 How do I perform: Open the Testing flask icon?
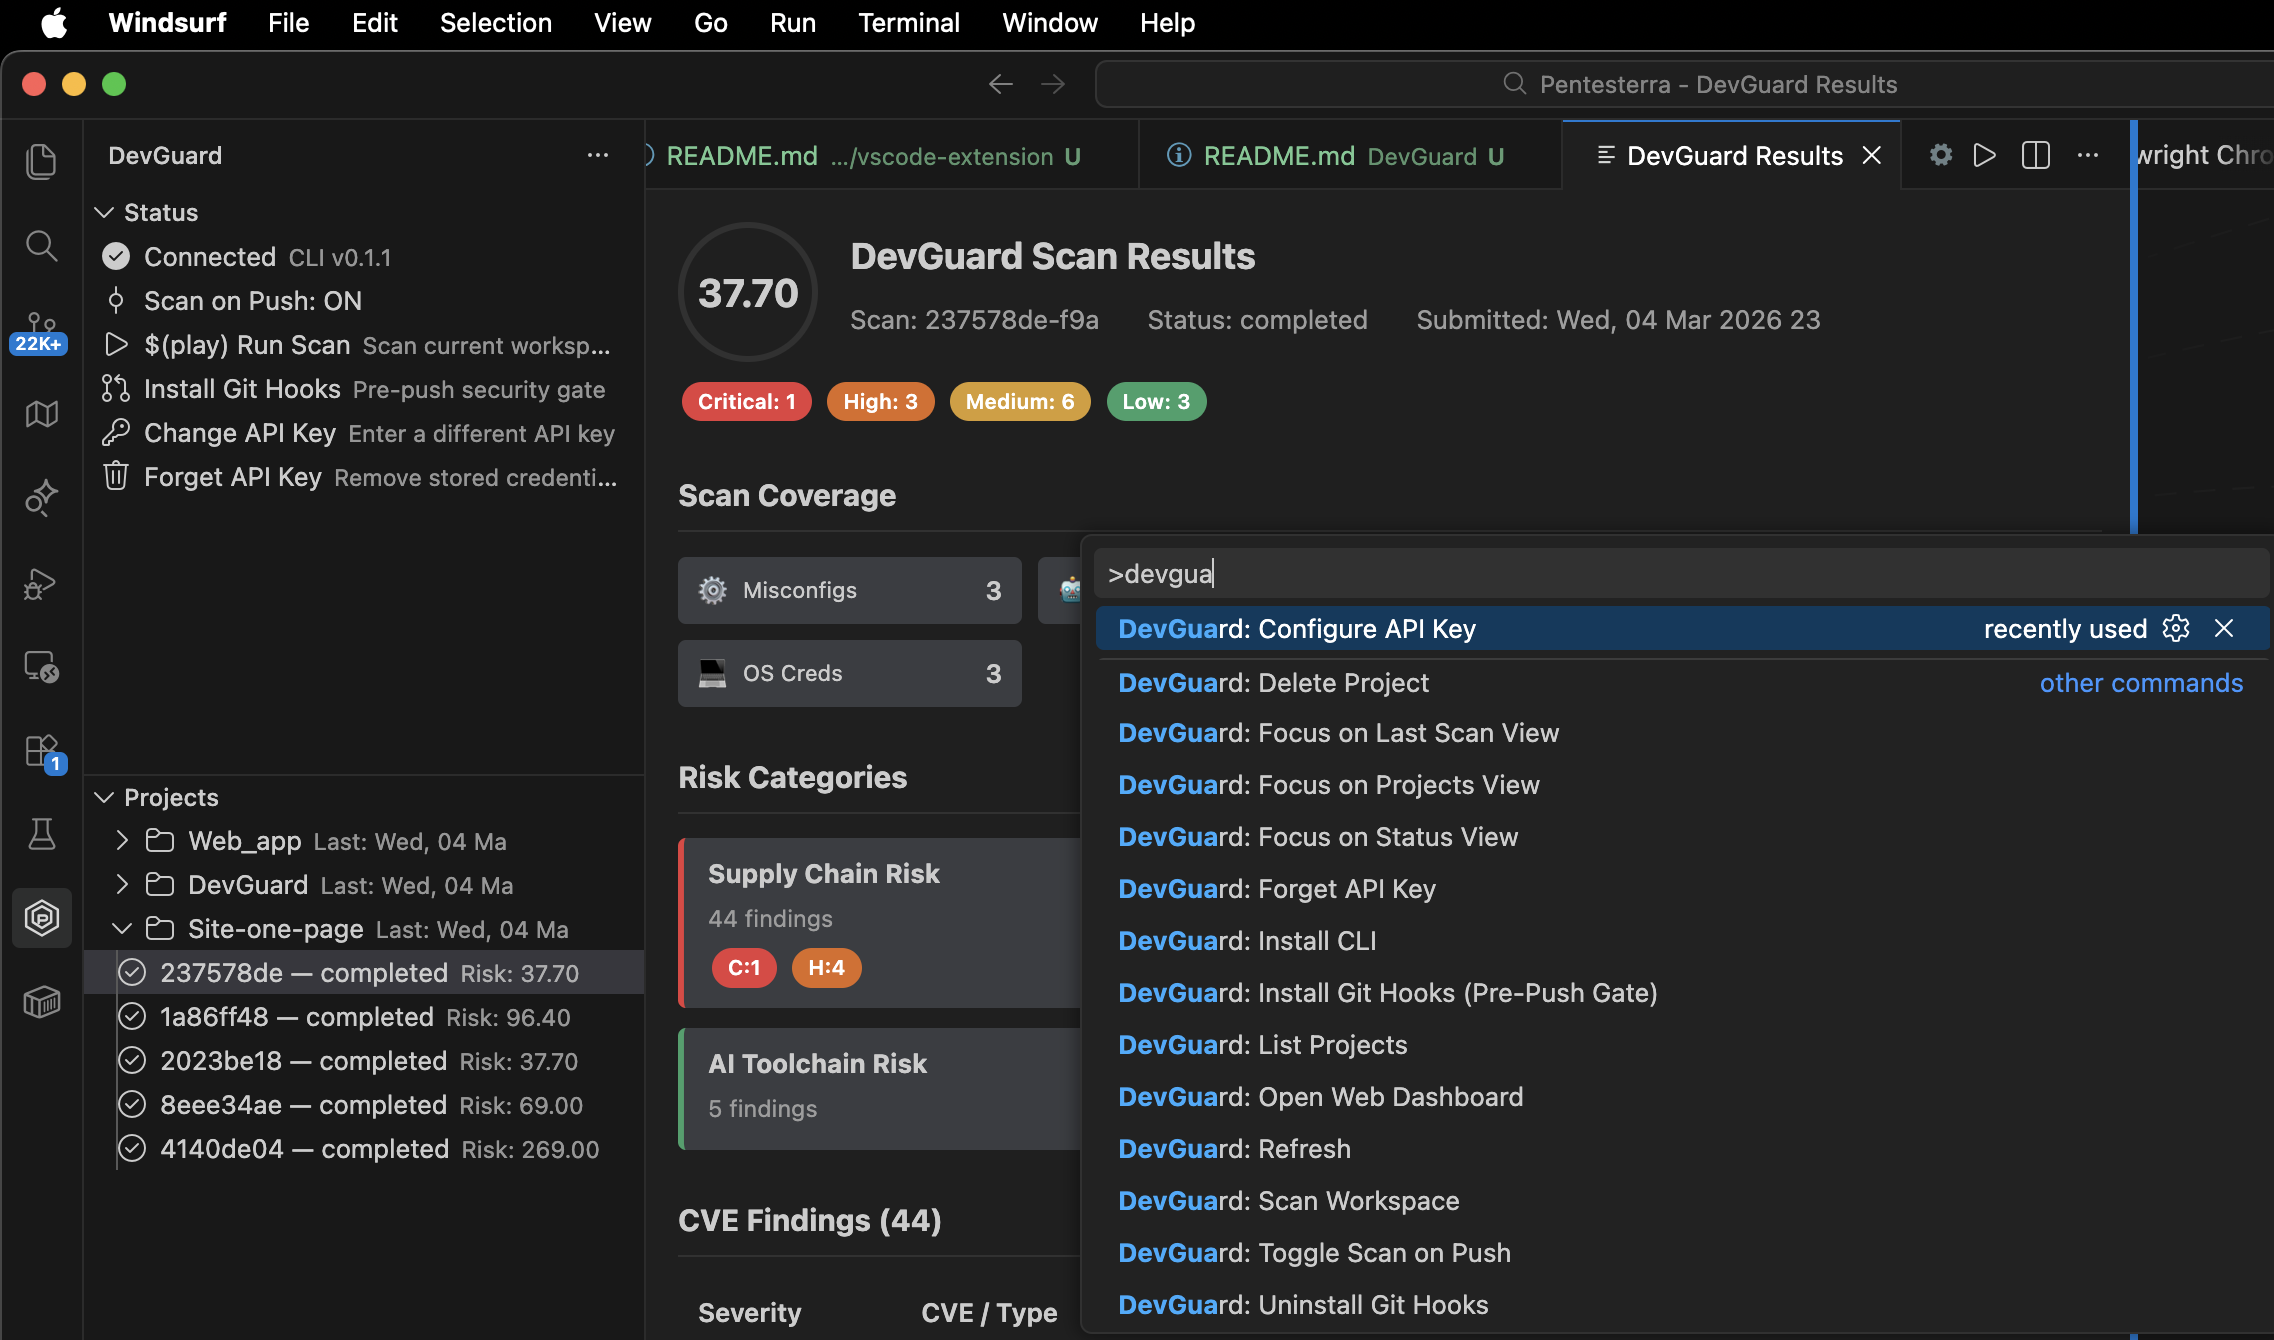(41, 833)
